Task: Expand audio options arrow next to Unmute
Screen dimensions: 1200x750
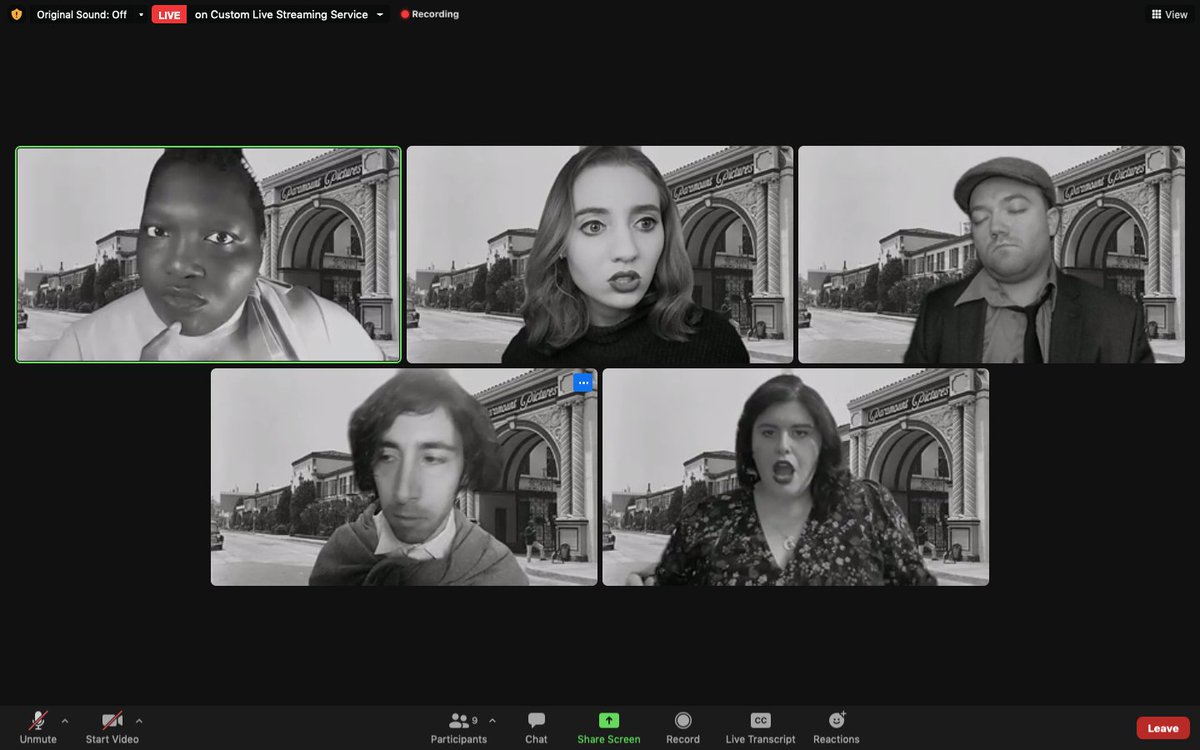Action: [65, 720]
